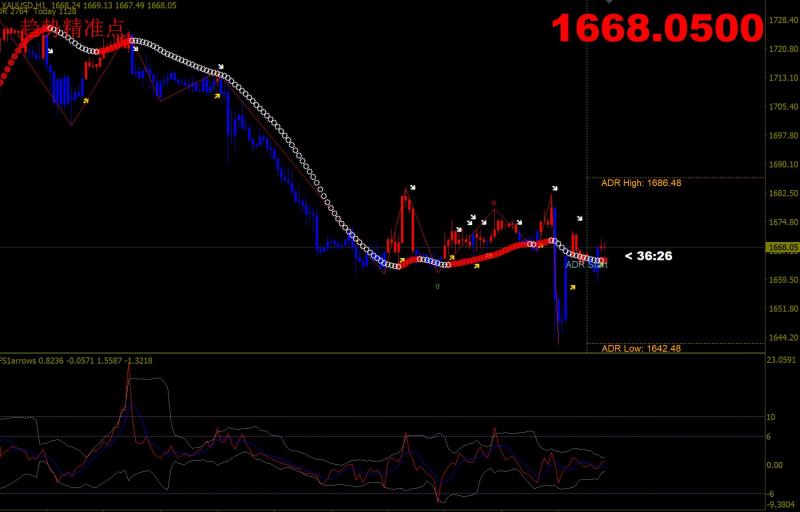
Task: Click the white arrow above the first mid-chart red spike
Action: [x=414, y=187]
